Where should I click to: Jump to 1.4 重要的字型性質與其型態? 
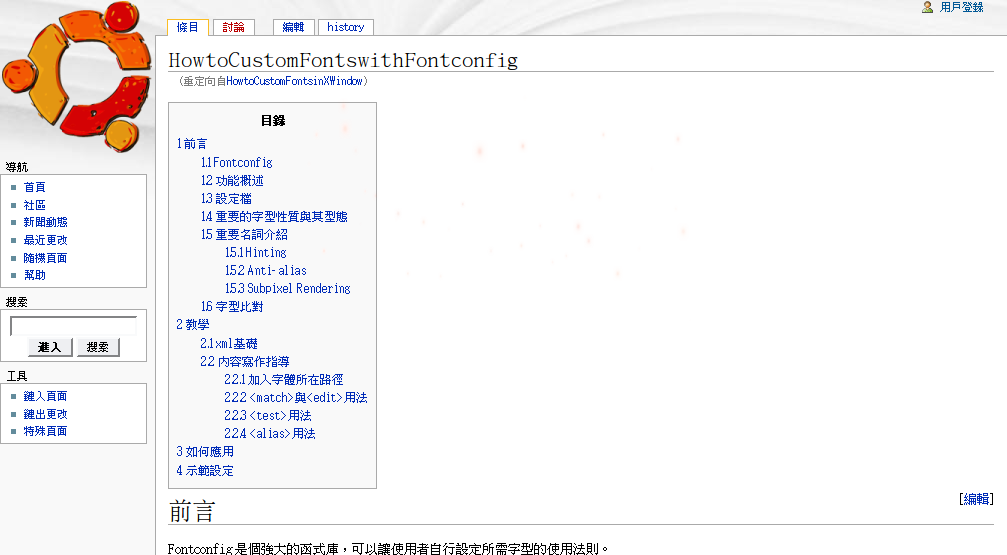[x=274, y=216]
